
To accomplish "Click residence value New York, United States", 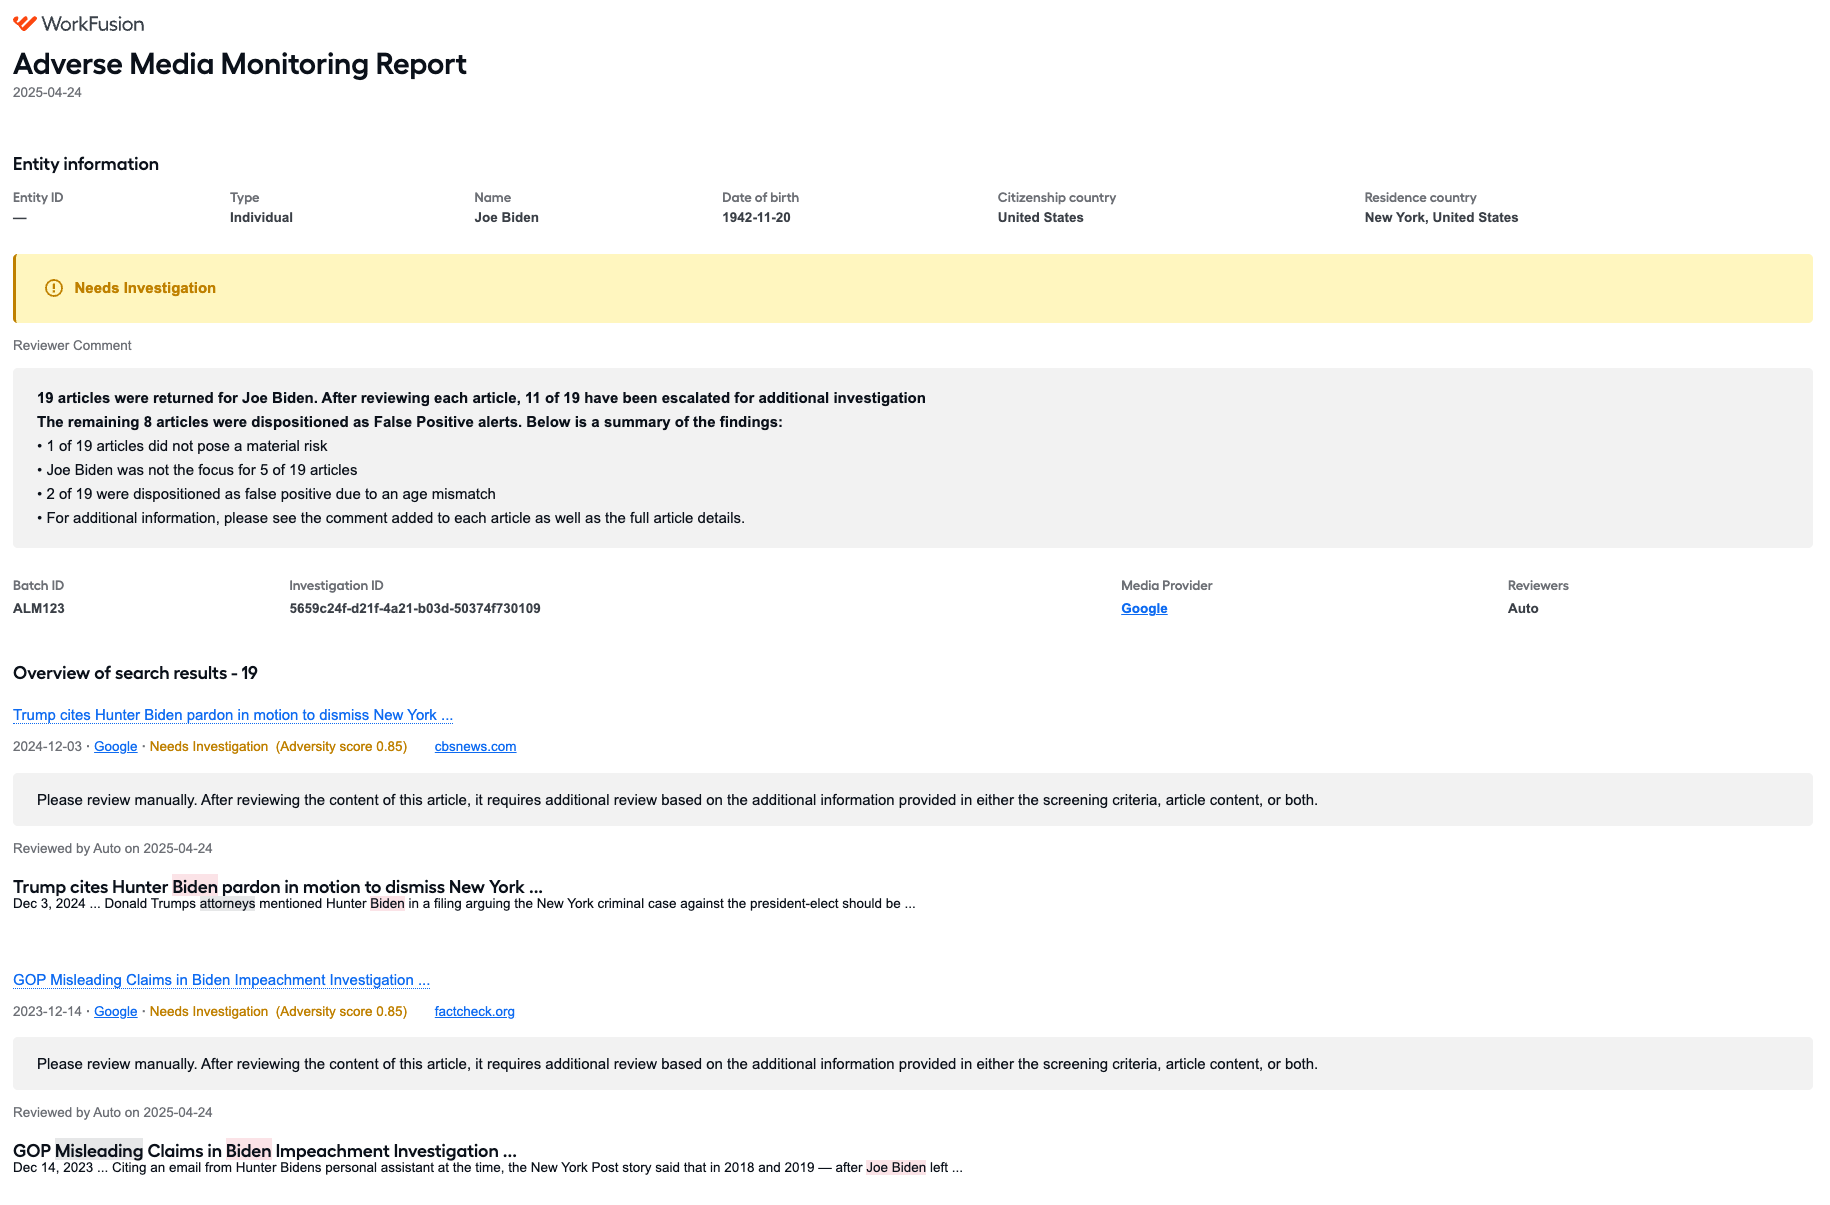I will [x=1441, y=218].
